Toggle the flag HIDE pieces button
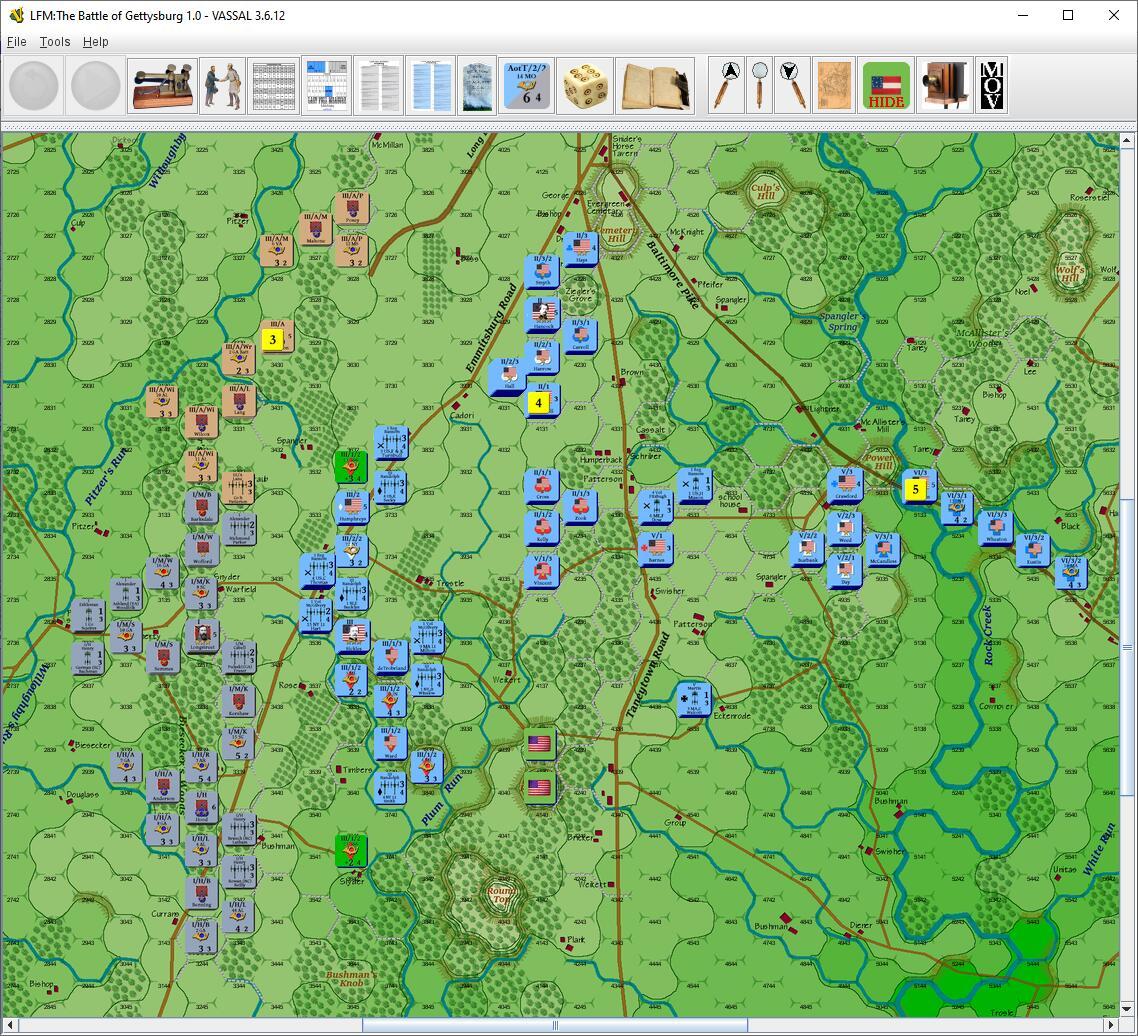This screenshot has height=1036, width=1138. pyautogui.click(x=885, y=86)
